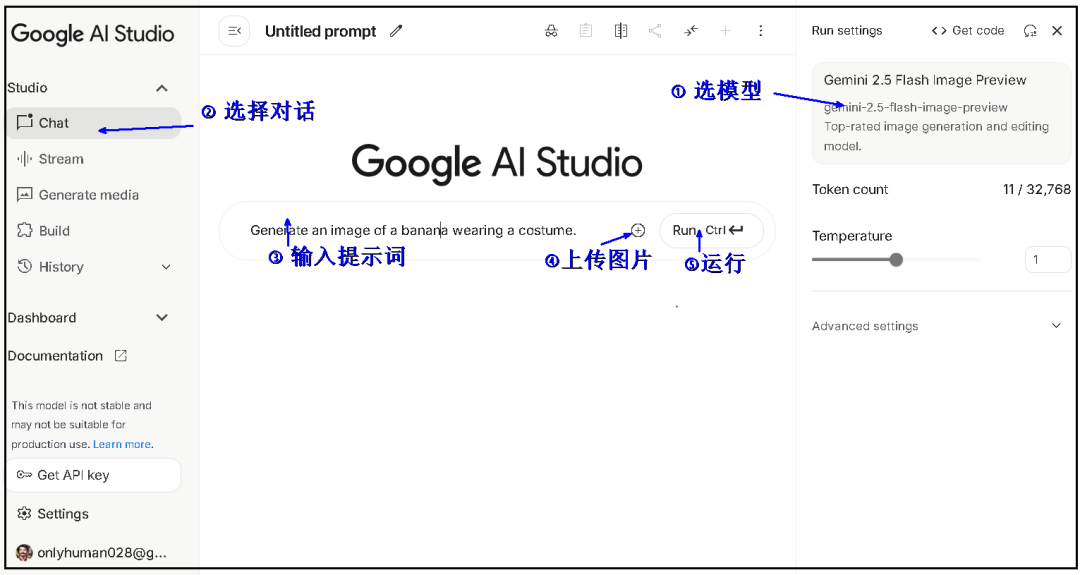Open the Gemini 2.5 Flash Image Preview model selector
1080x575 pixels.
tap(941, 113)
